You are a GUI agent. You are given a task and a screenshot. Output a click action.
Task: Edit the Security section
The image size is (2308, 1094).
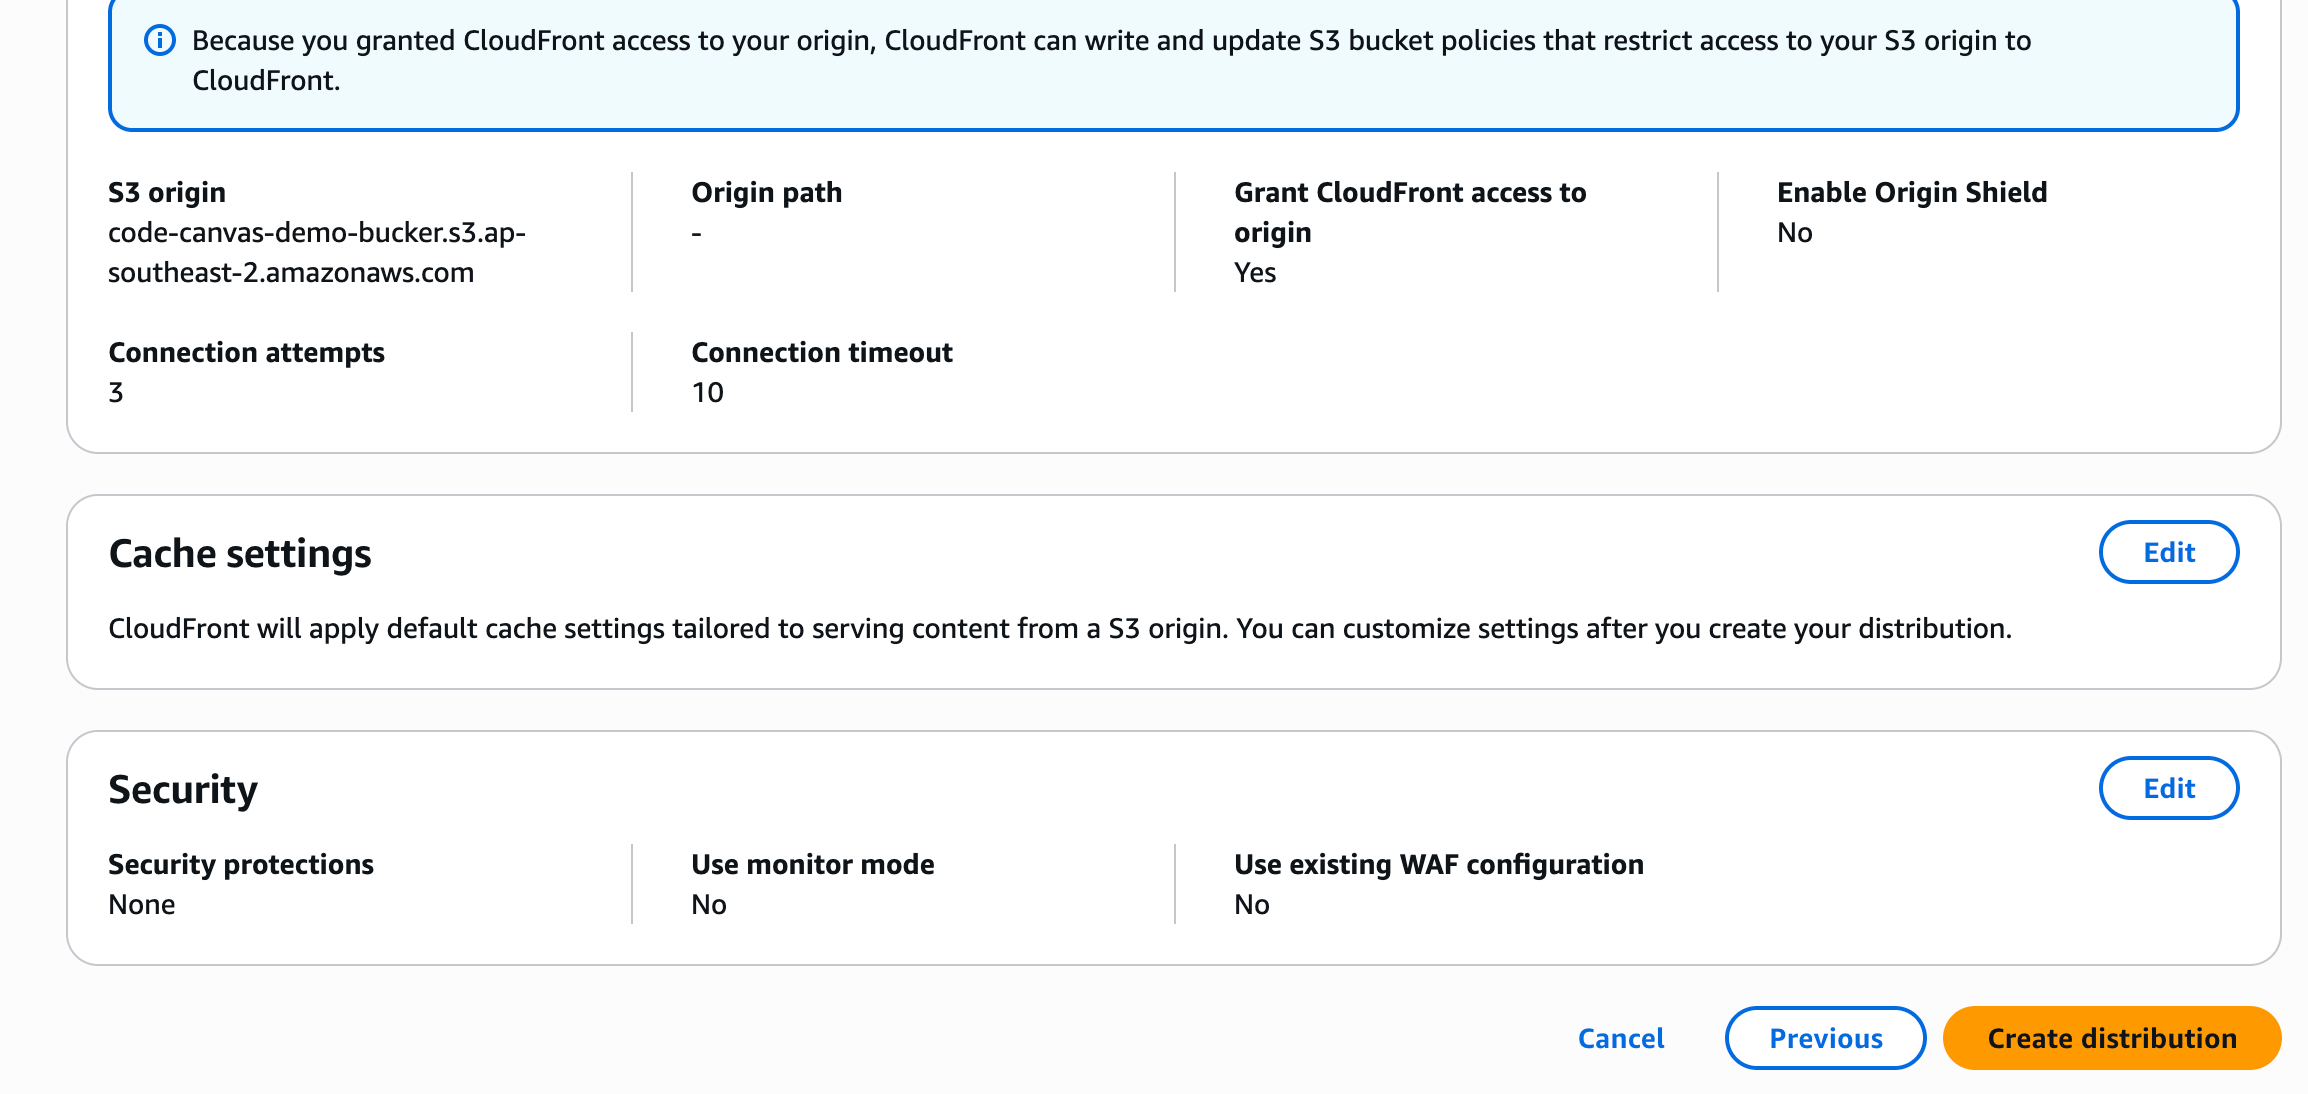[x=2168, y=789]
